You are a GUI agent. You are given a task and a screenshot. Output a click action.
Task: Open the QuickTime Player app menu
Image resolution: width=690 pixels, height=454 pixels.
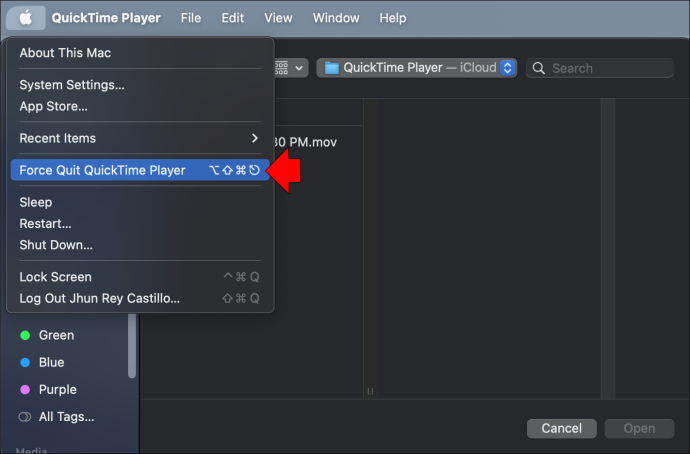click(x=106, y=18)
